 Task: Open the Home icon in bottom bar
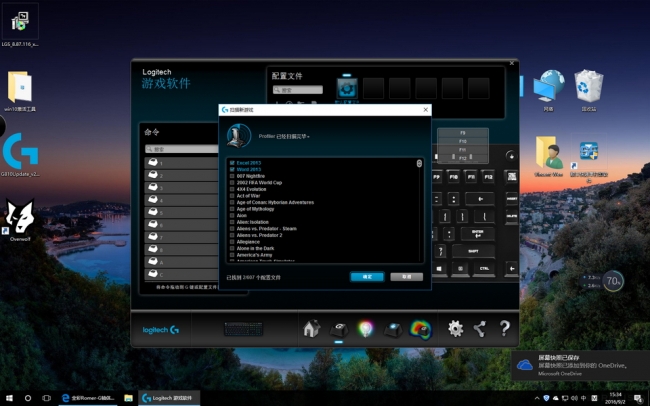tap(311, 328)
